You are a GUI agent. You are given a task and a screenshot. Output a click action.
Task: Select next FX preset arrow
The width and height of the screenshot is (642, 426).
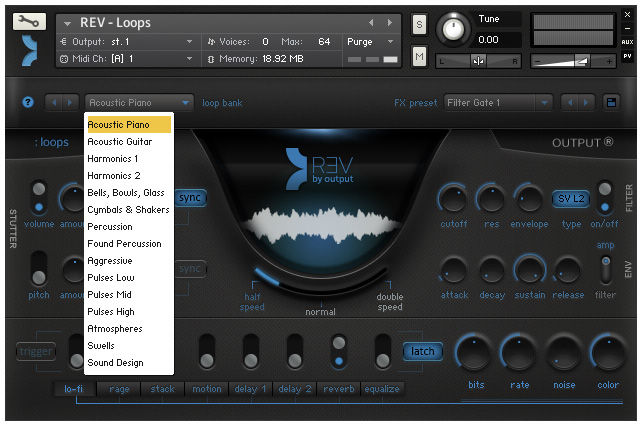tap(585, 102)
